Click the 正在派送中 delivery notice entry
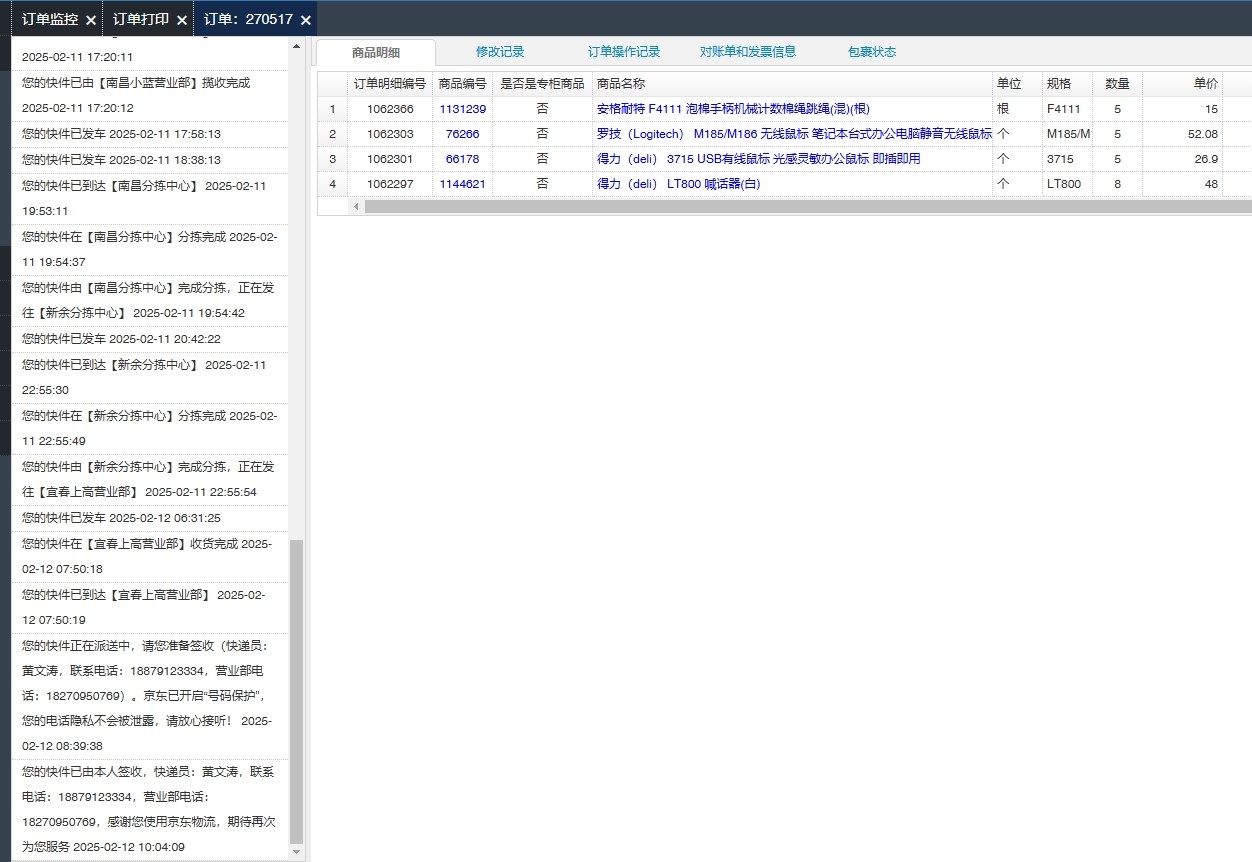This screenshot has width=1252, height=862. coord(150,696)
